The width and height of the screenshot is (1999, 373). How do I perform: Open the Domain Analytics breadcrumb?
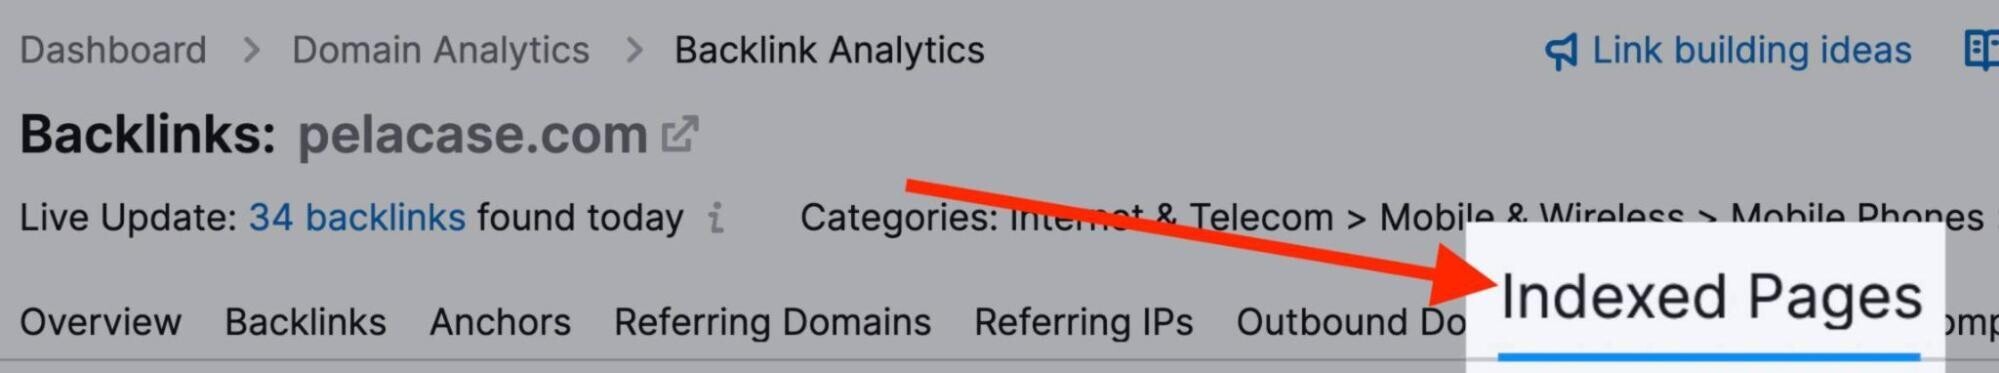pyautogui.click(x=441, y=50)
